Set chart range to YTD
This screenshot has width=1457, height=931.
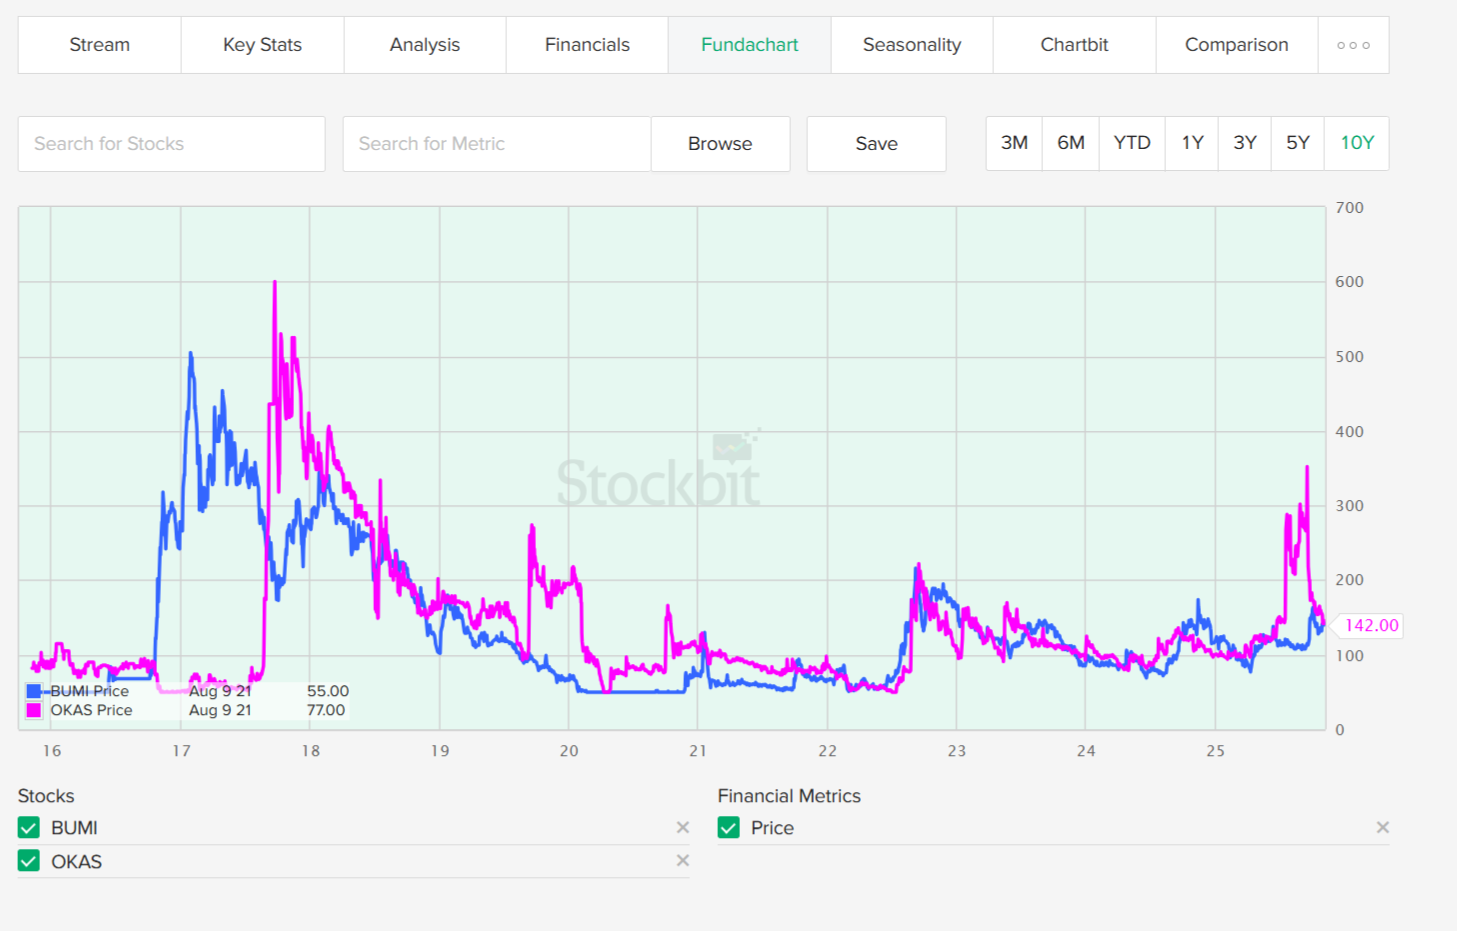(1132, 143)
